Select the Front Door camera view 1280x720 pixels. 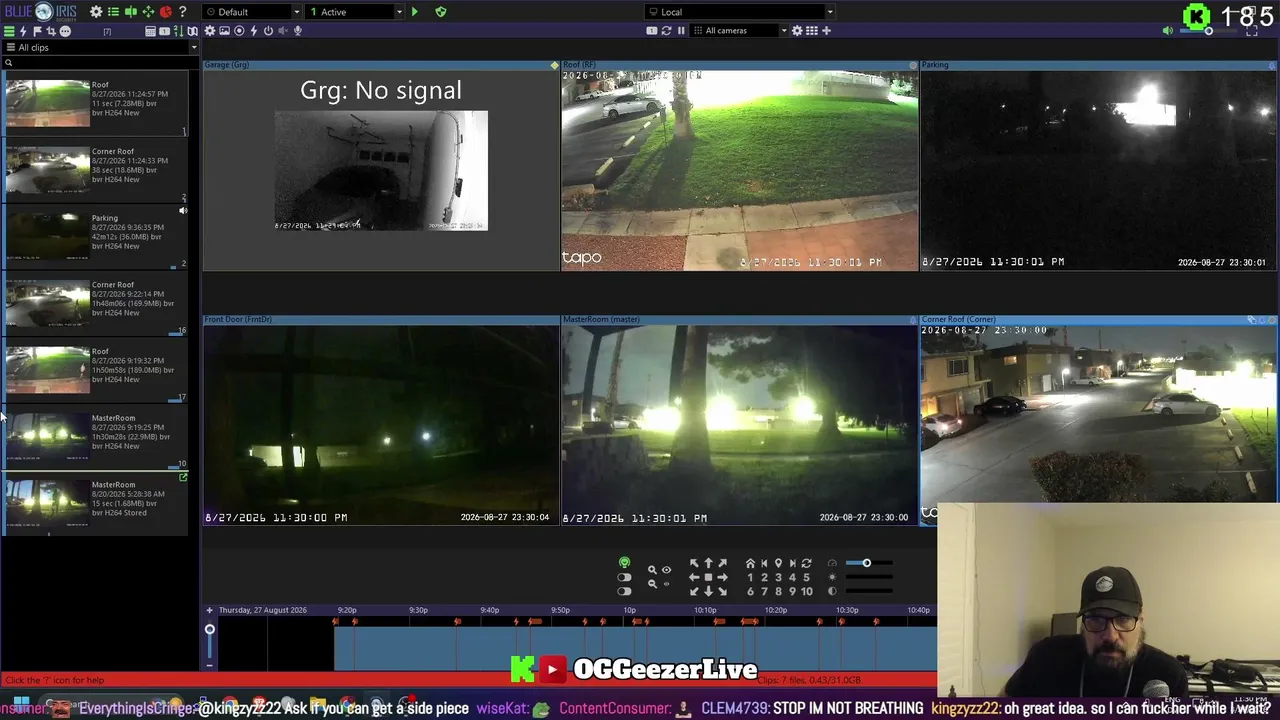(381, 420)
